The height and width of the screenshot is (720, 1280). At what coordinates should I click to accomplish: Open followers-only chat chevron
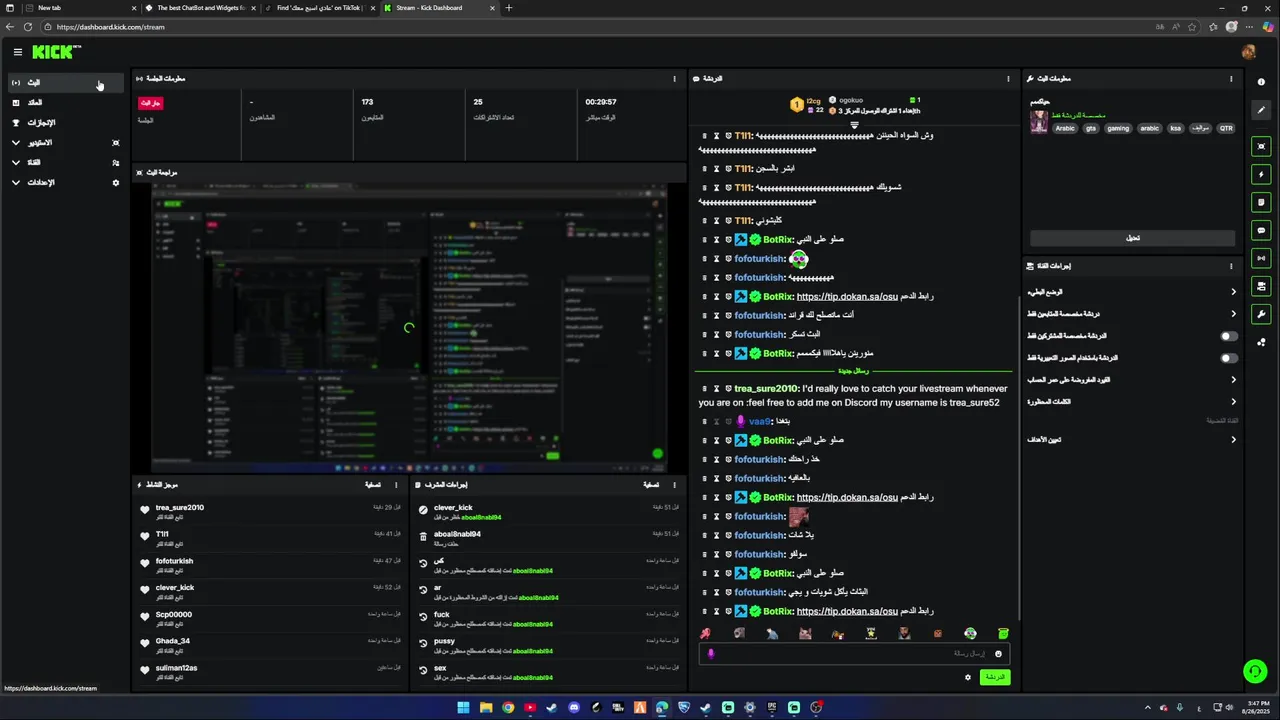tap(1233, 314)
